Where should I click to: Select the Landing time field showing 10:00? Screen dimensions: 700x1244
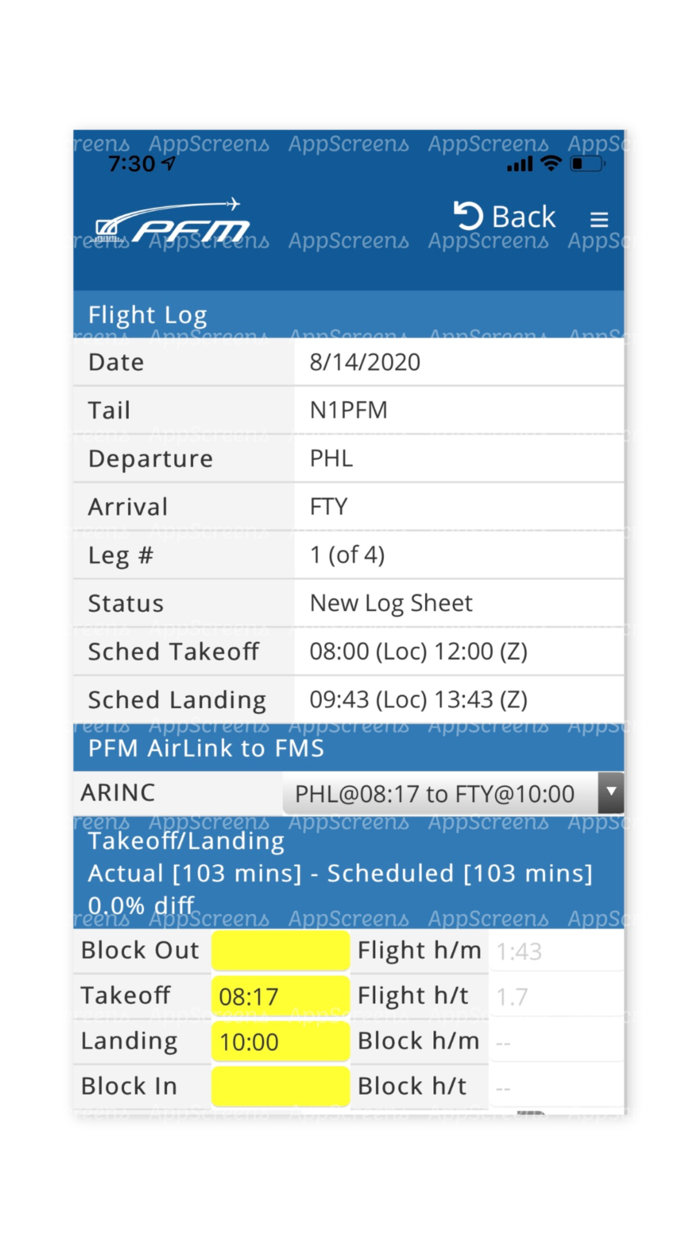click(x=280, y=1041)
